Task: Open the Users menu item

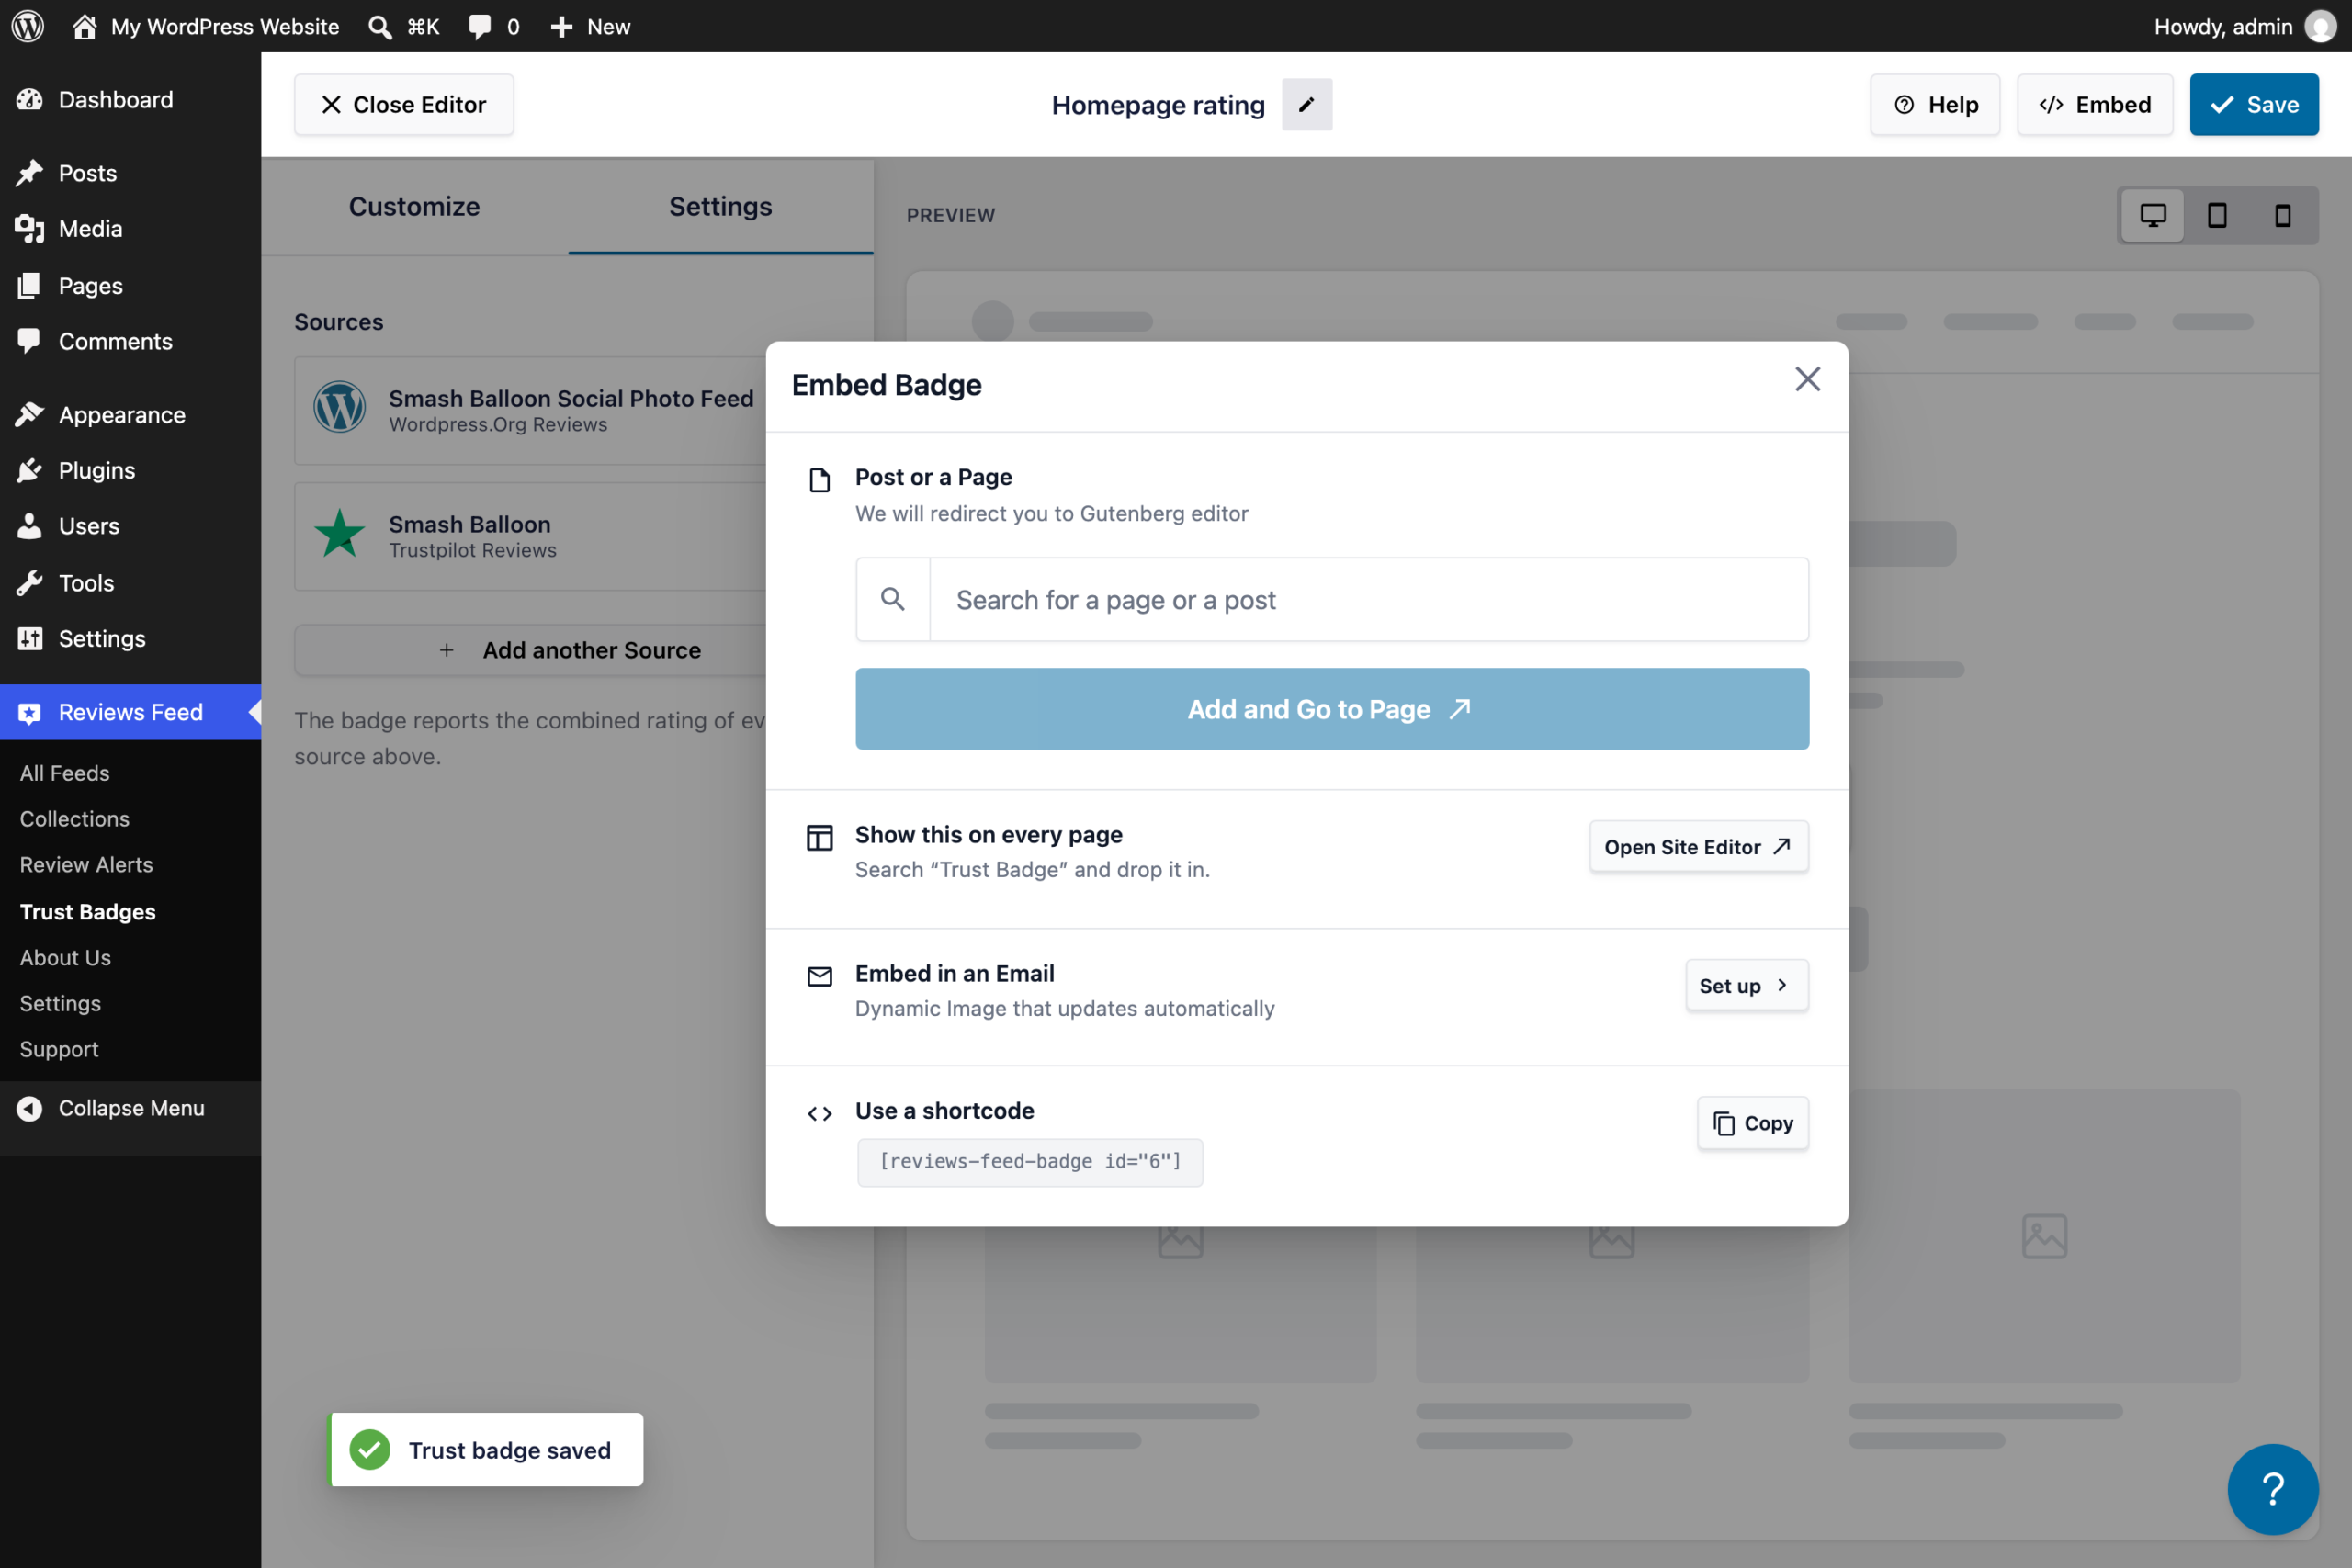Action: point(130,526)
